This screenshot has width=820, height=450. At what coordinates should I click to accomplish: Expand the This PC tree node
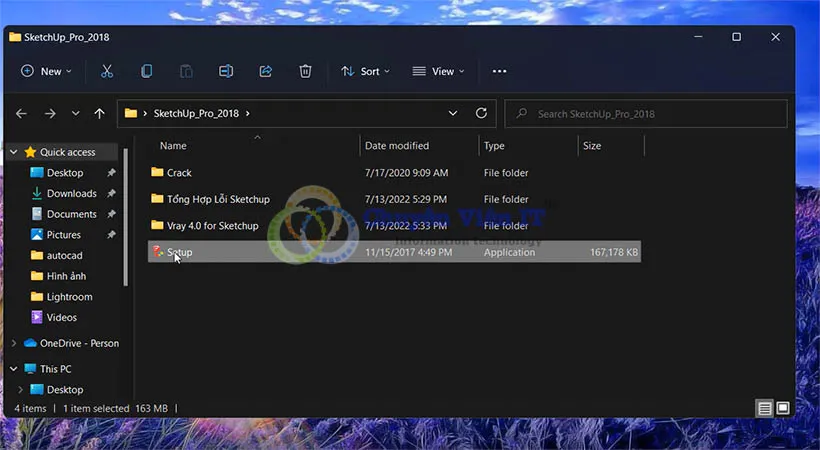[x=13, y=369]
